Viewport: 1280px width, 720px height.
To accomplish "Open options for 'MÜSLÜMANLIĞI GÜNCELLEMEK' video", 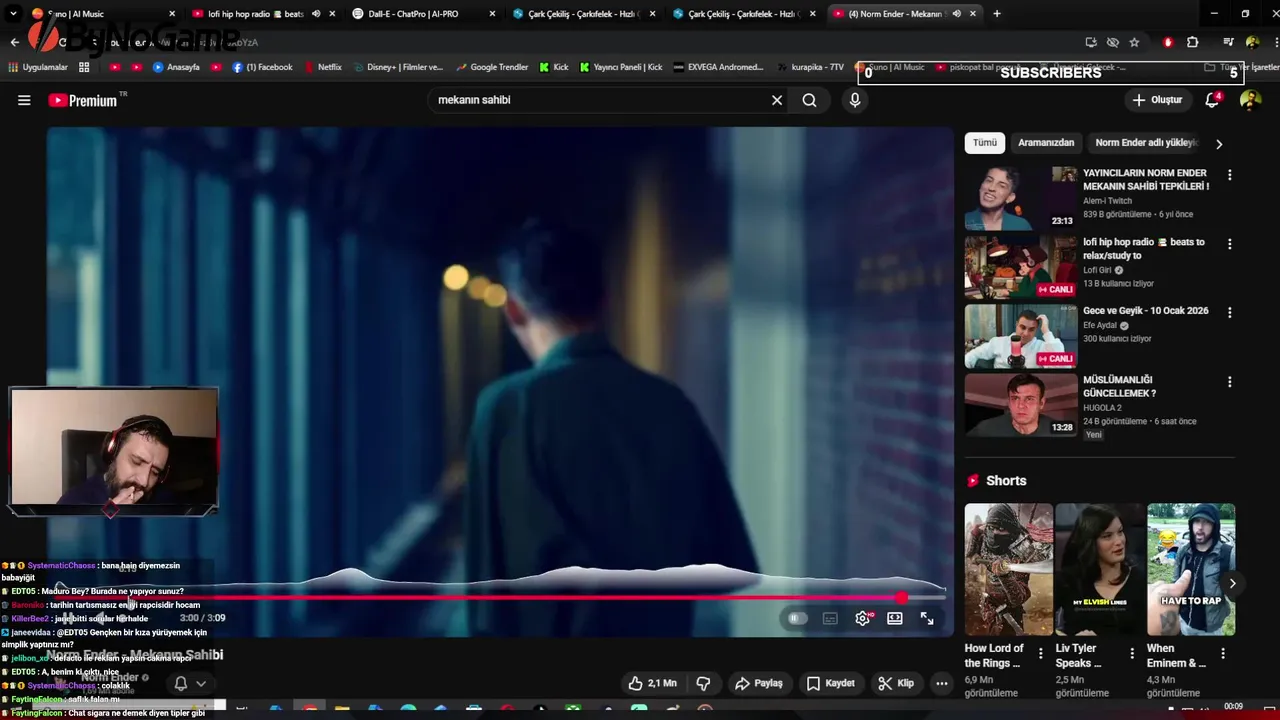I will [x=1229, y=382].
